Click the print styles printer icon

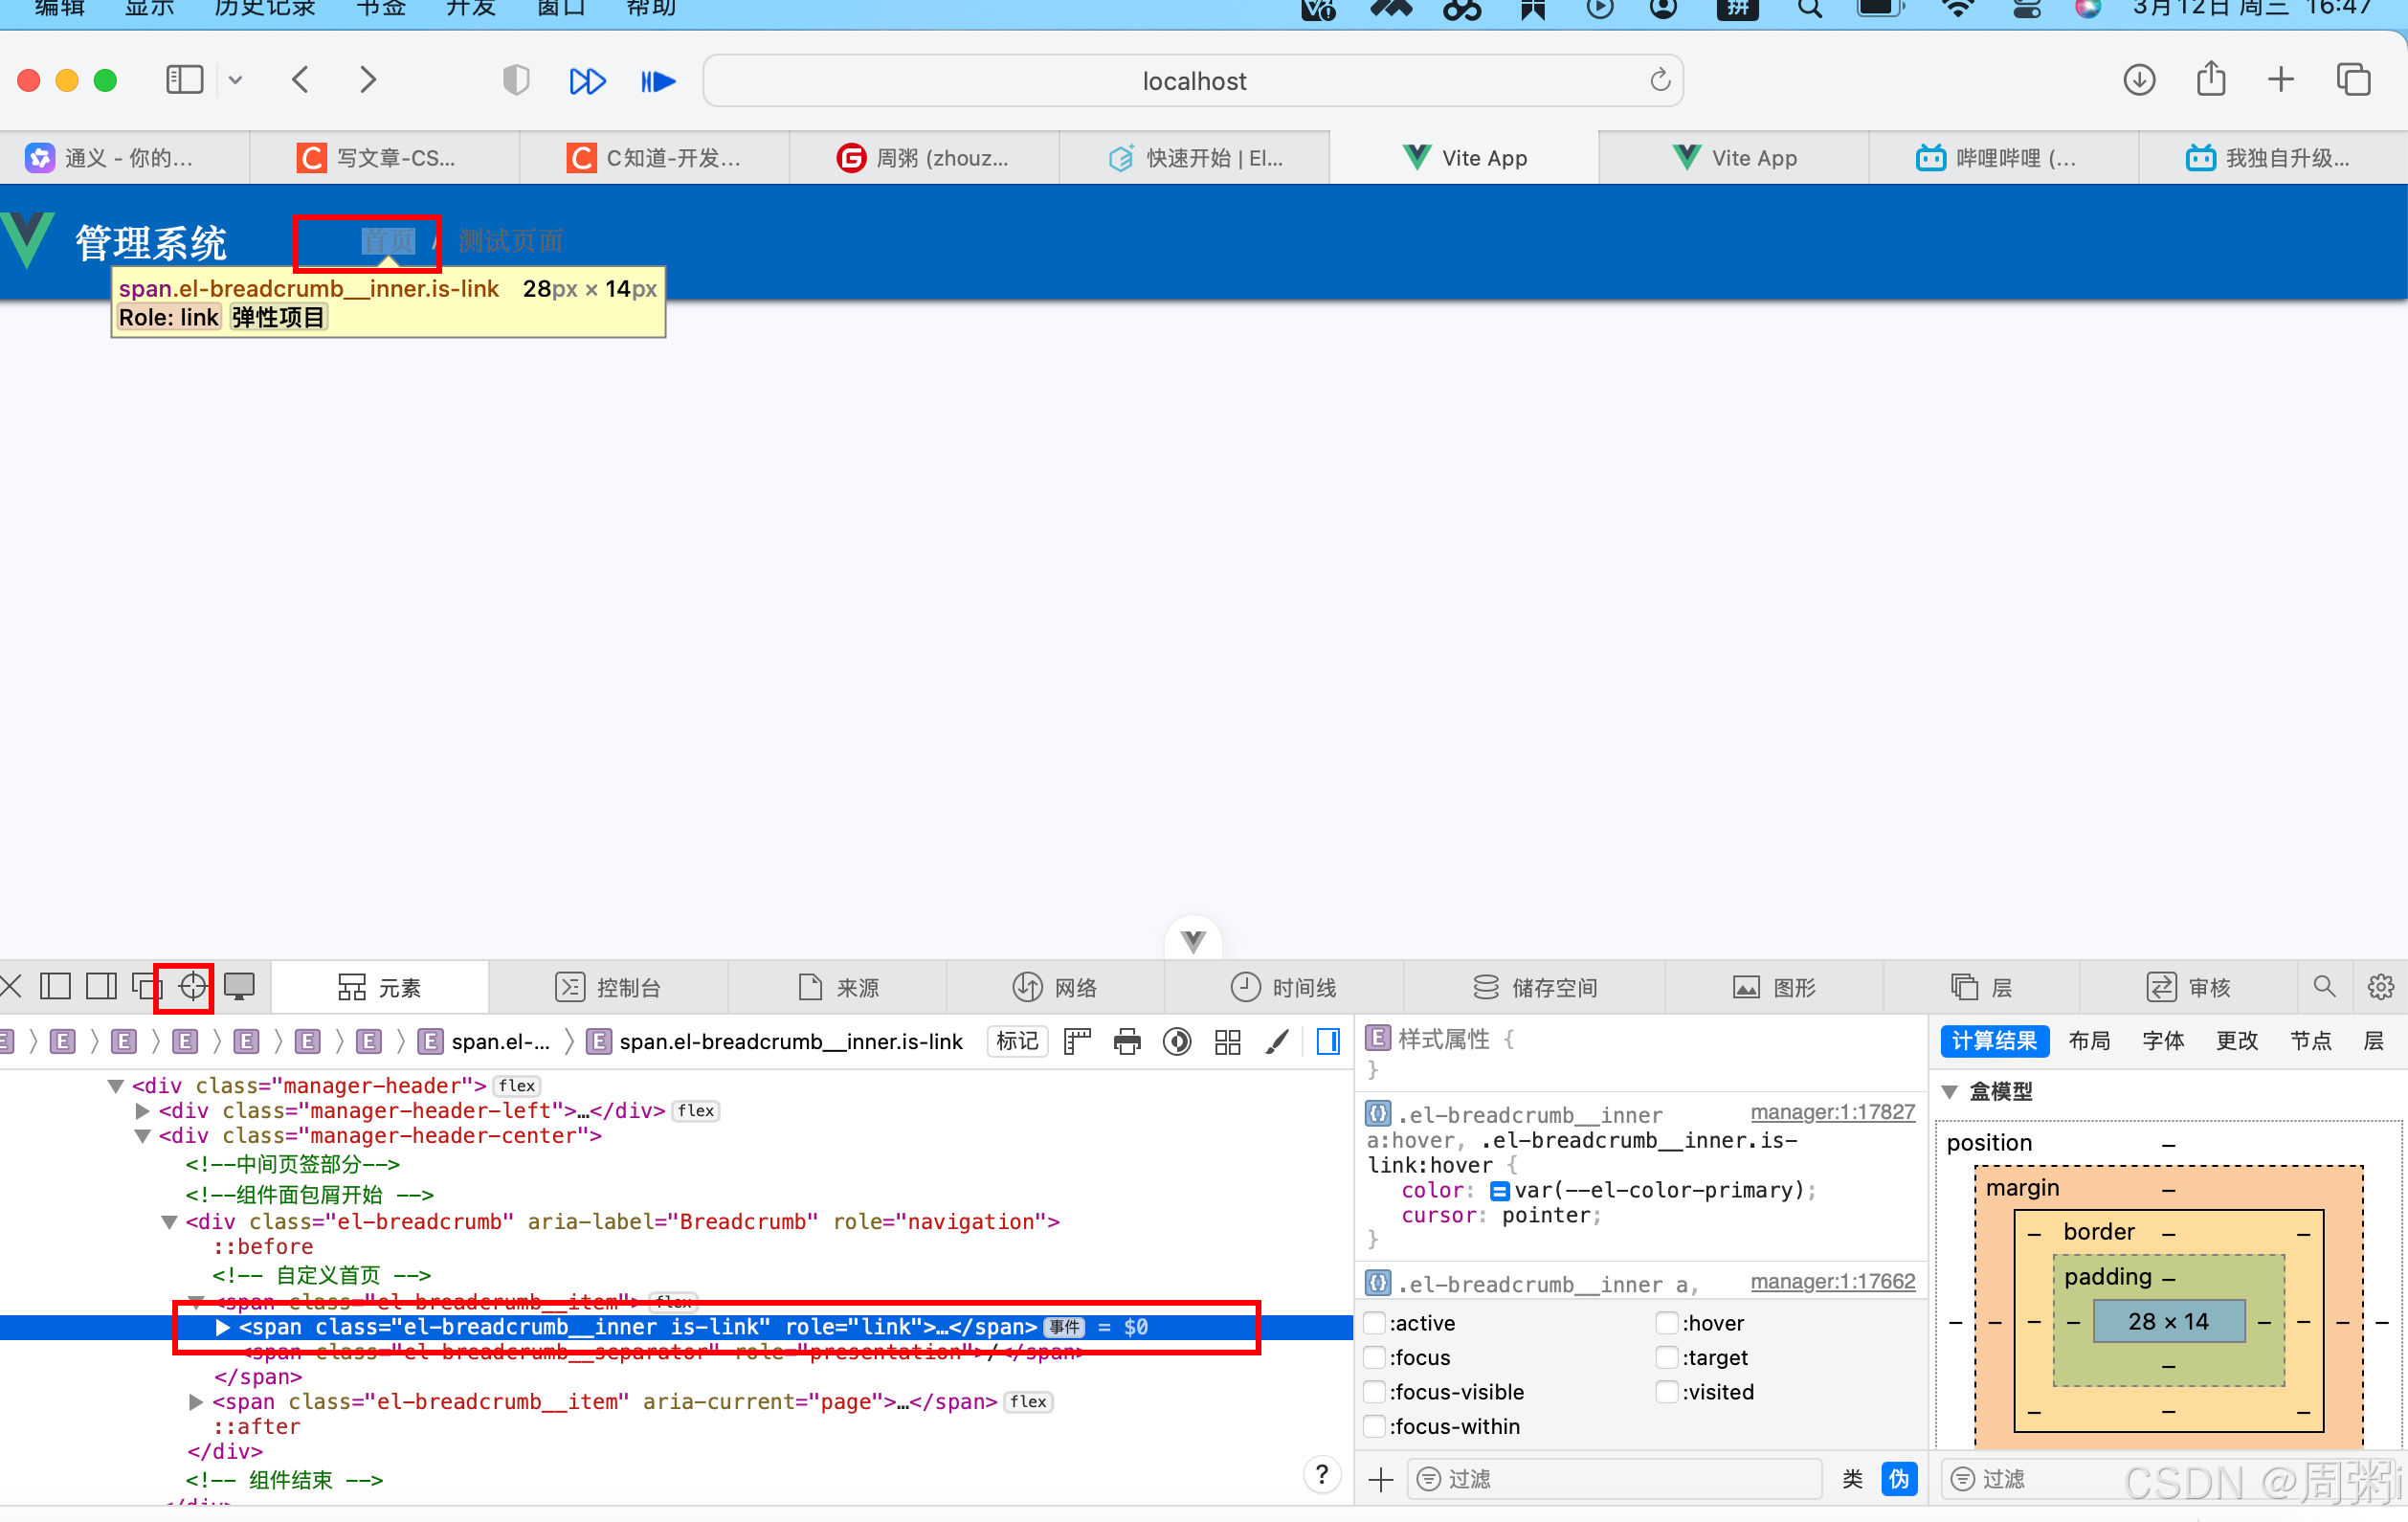coord(1127,1041)
